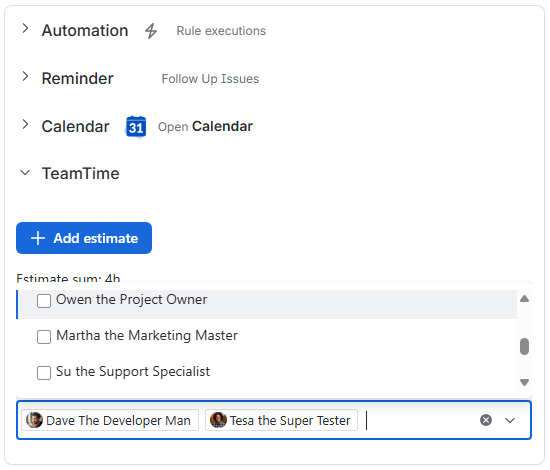The width and height of the screenshot is (550, 470).
Task: Check Su the Support Specialist checkbox
Action: point(44,373)
